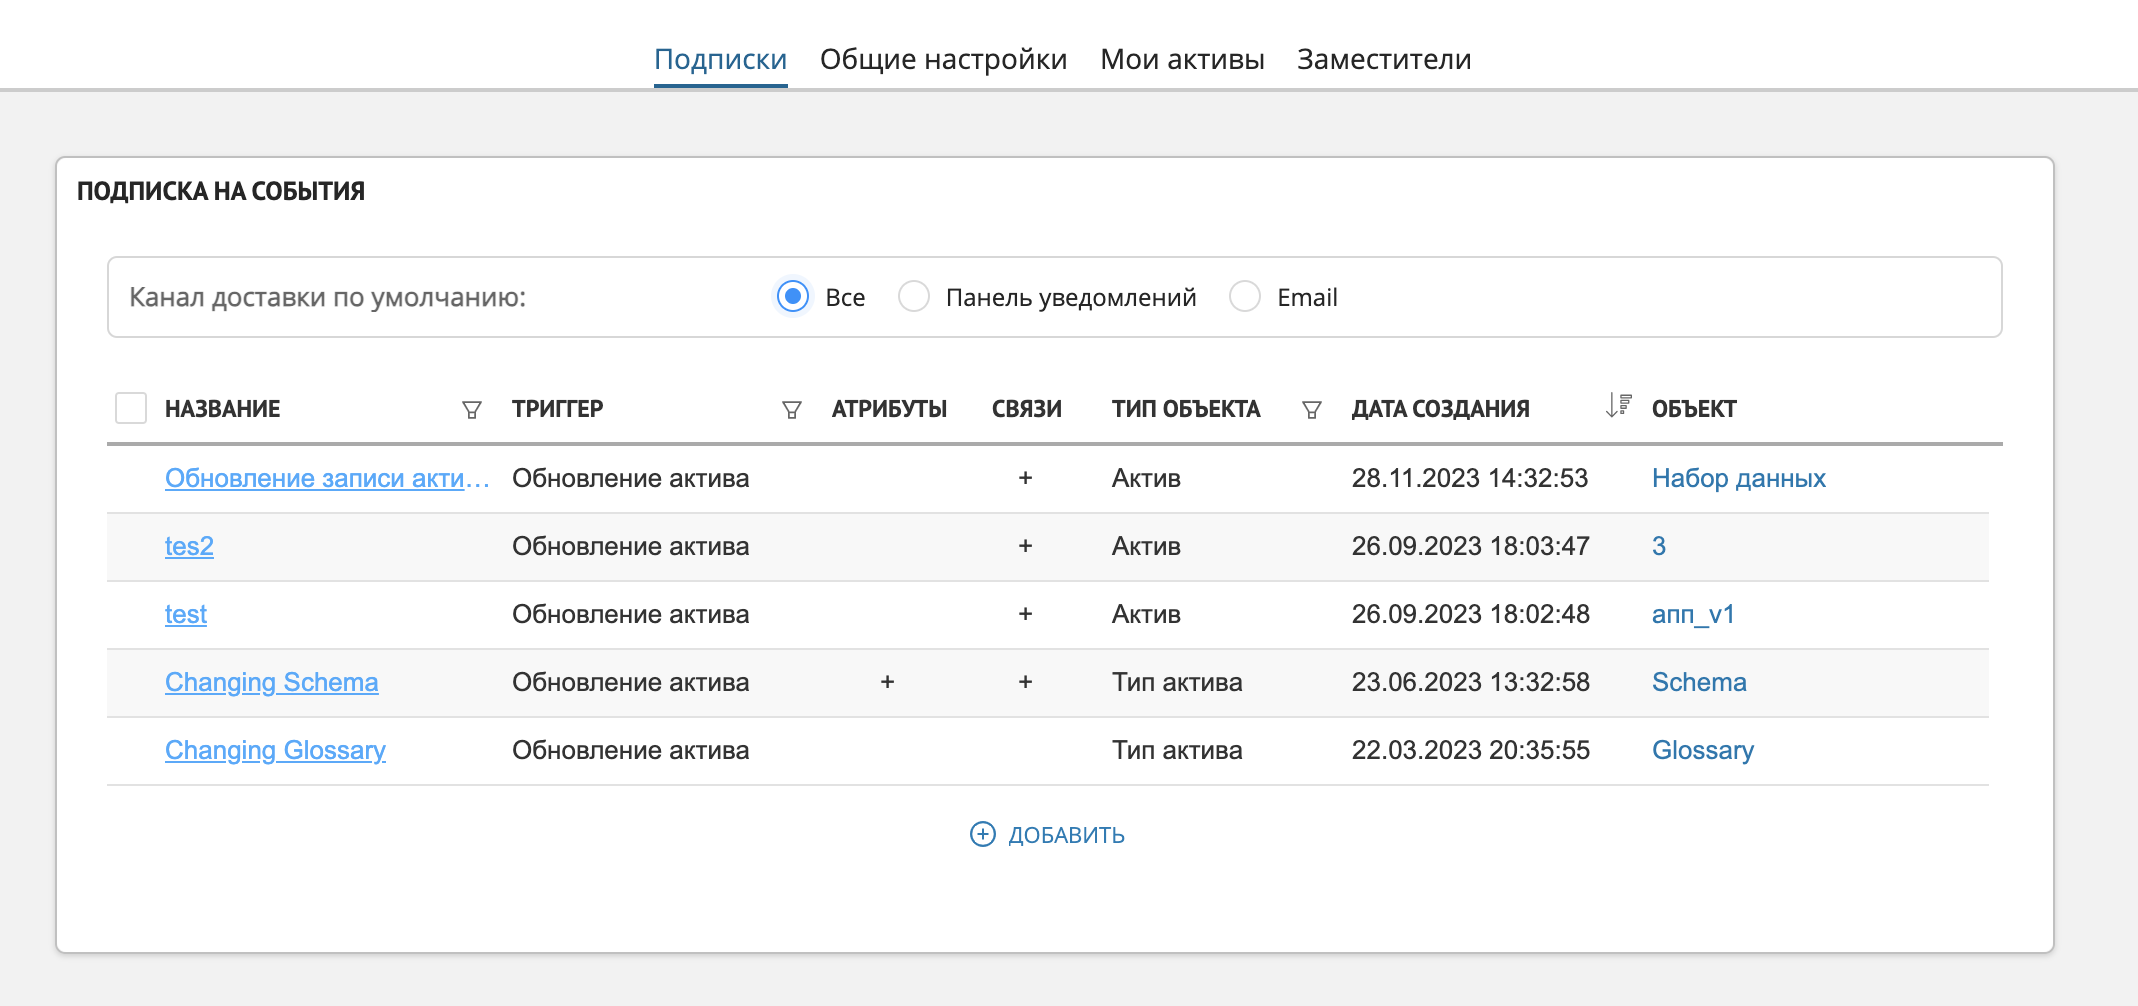Viewport: 2138px width, 1006px height.
Task: Click the Триггер column header
Action: tap(558, 409)
